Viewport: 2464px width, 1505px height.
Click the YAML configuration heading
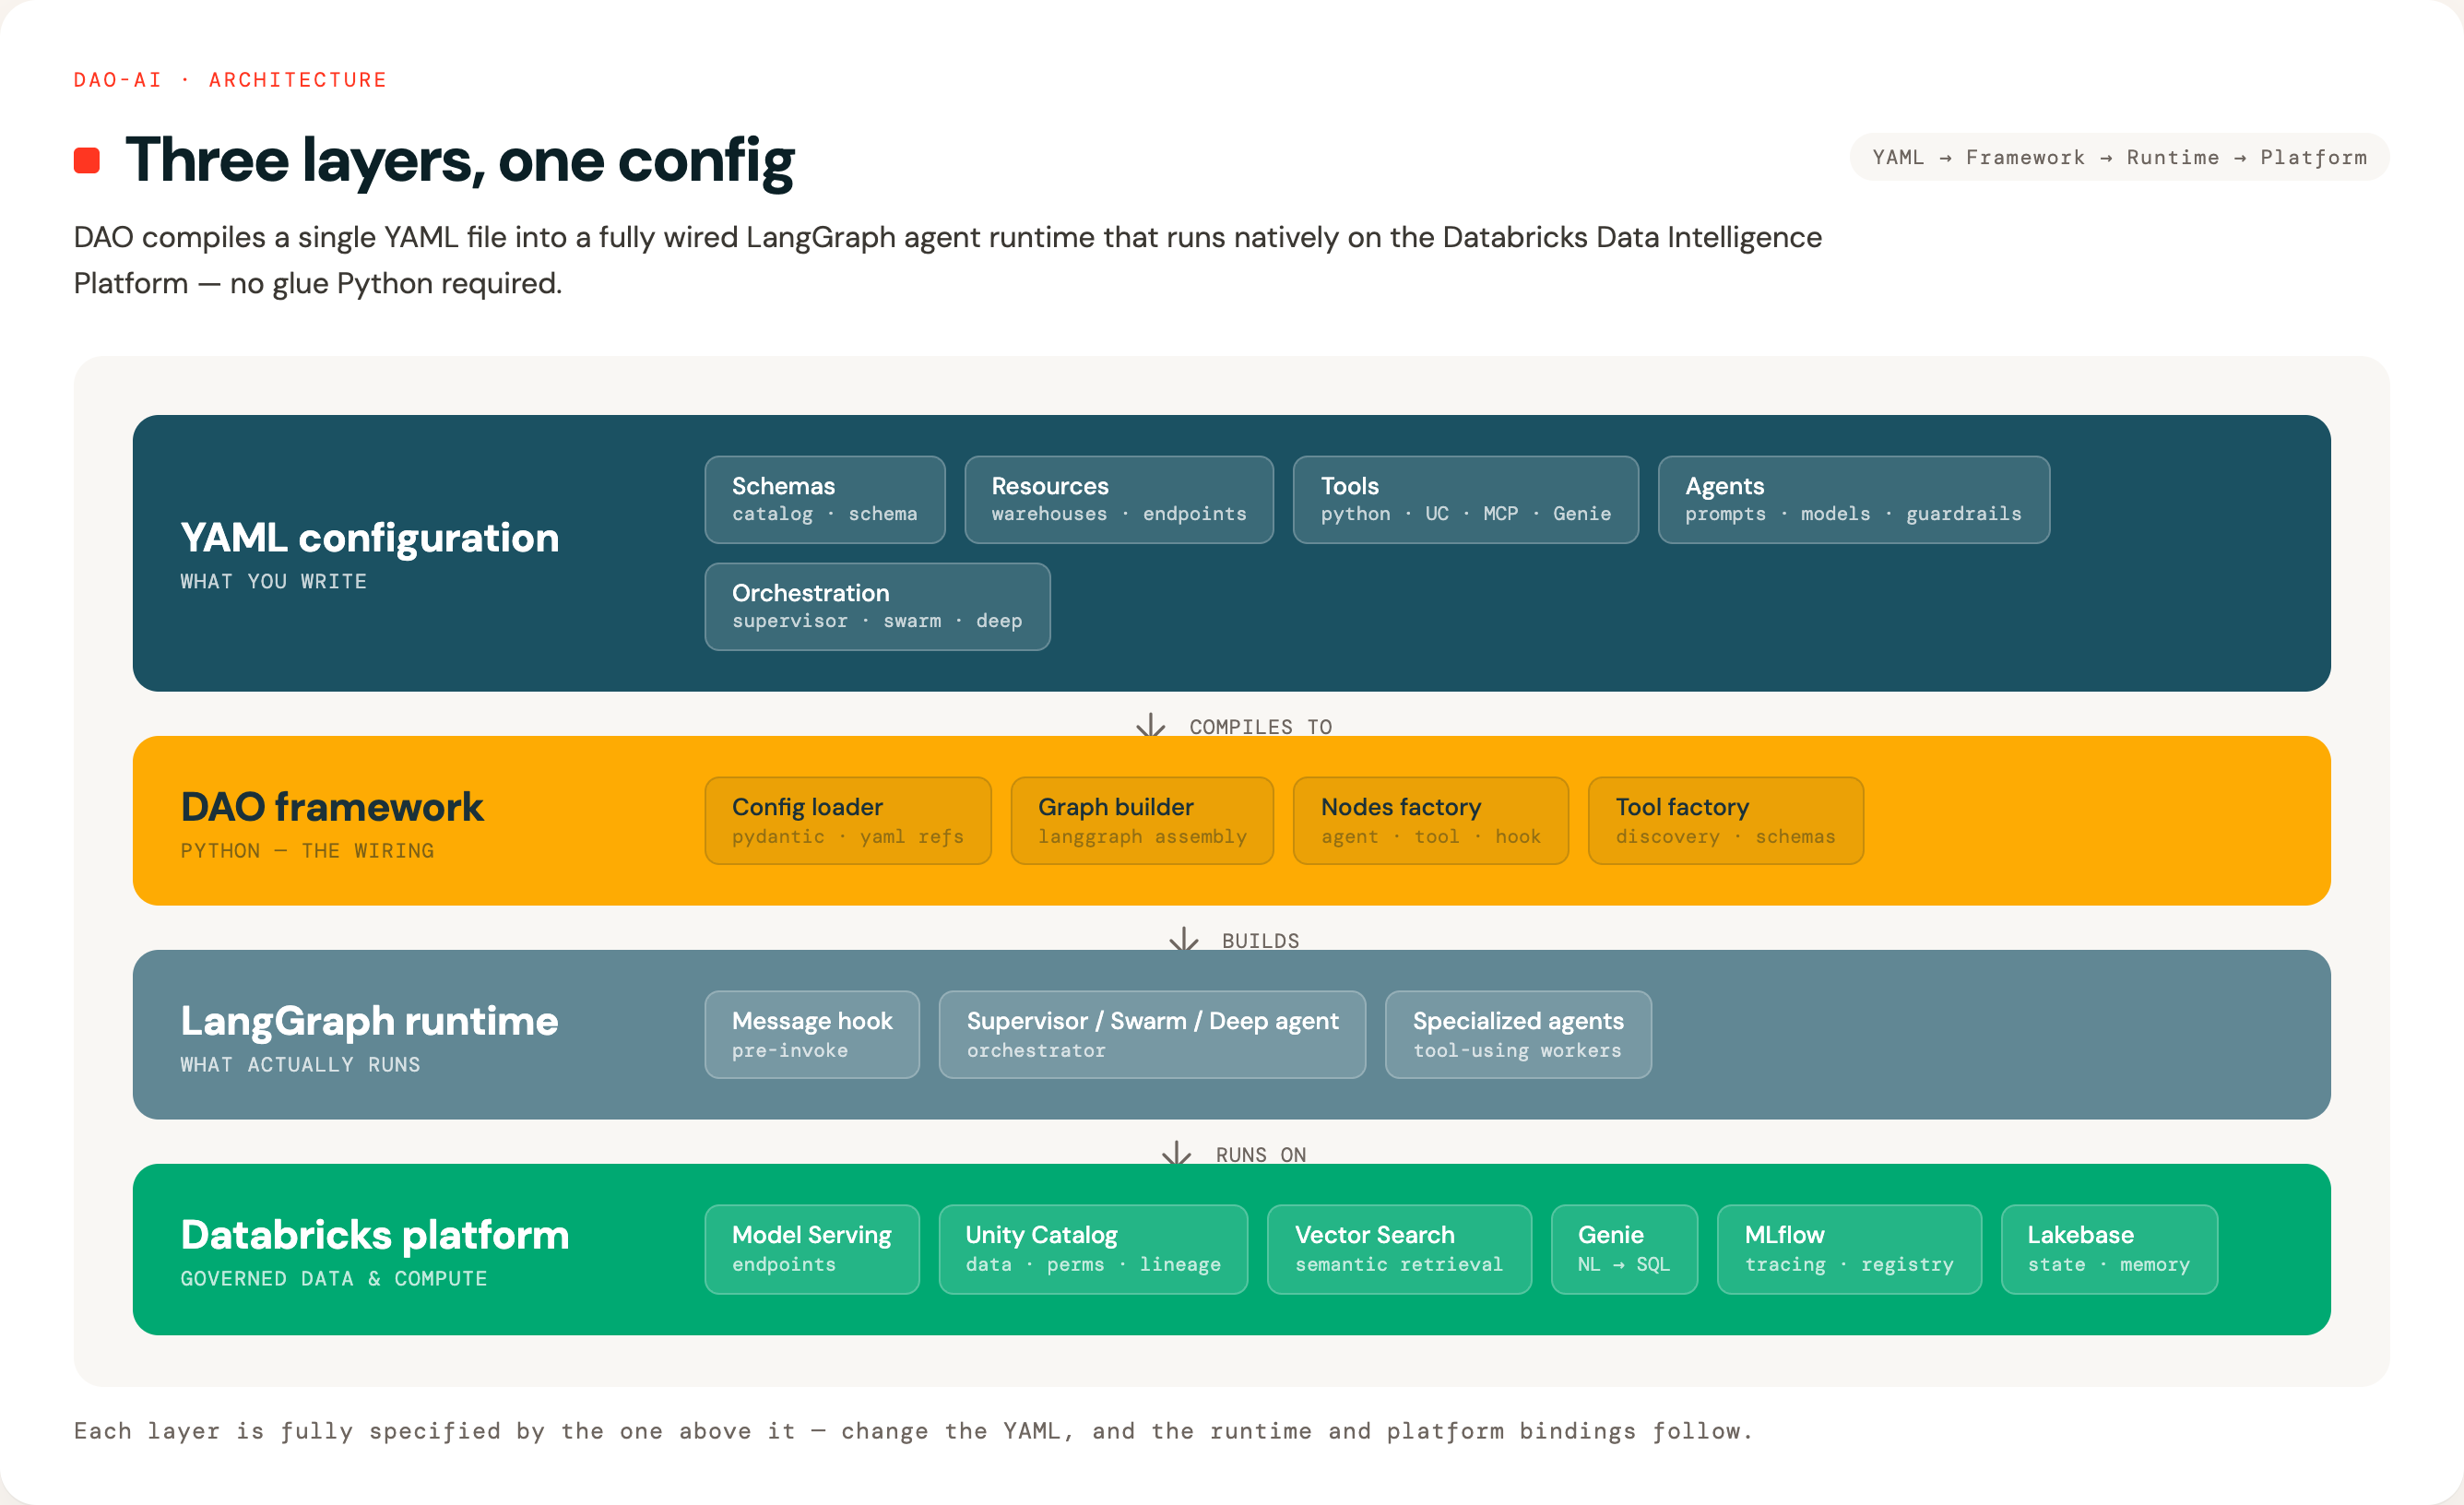[369, 537]
